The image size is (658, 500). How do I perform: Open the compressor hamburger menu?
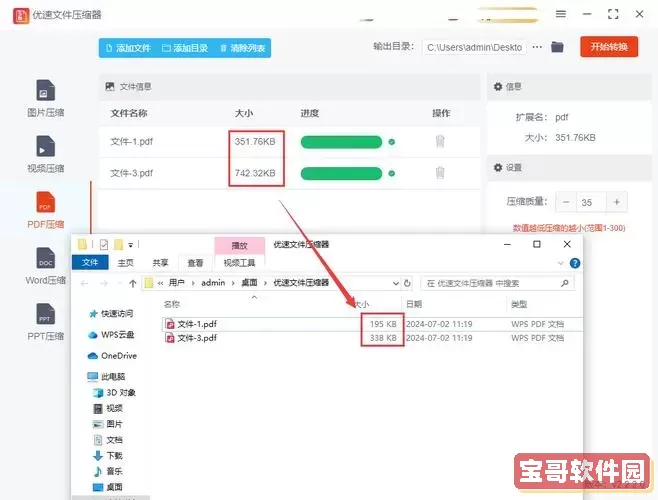pyautogui.click(x=561, y=14)
